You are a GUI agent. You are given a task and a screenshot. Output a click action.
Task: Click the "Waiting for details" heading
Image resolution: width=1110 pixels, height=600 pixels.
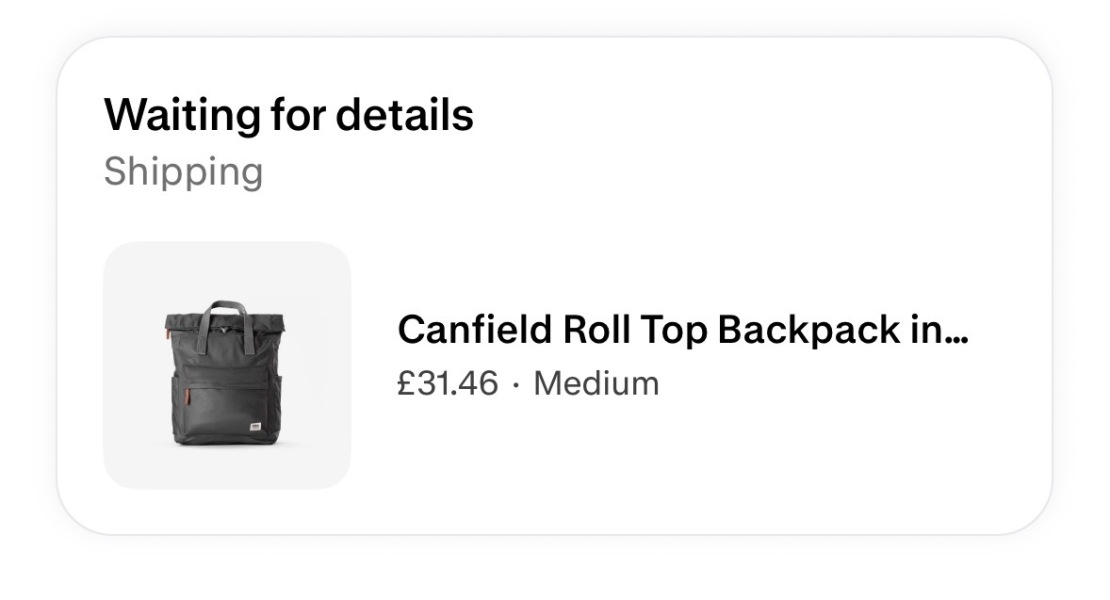pyautogui.click(x=288, y=116)
